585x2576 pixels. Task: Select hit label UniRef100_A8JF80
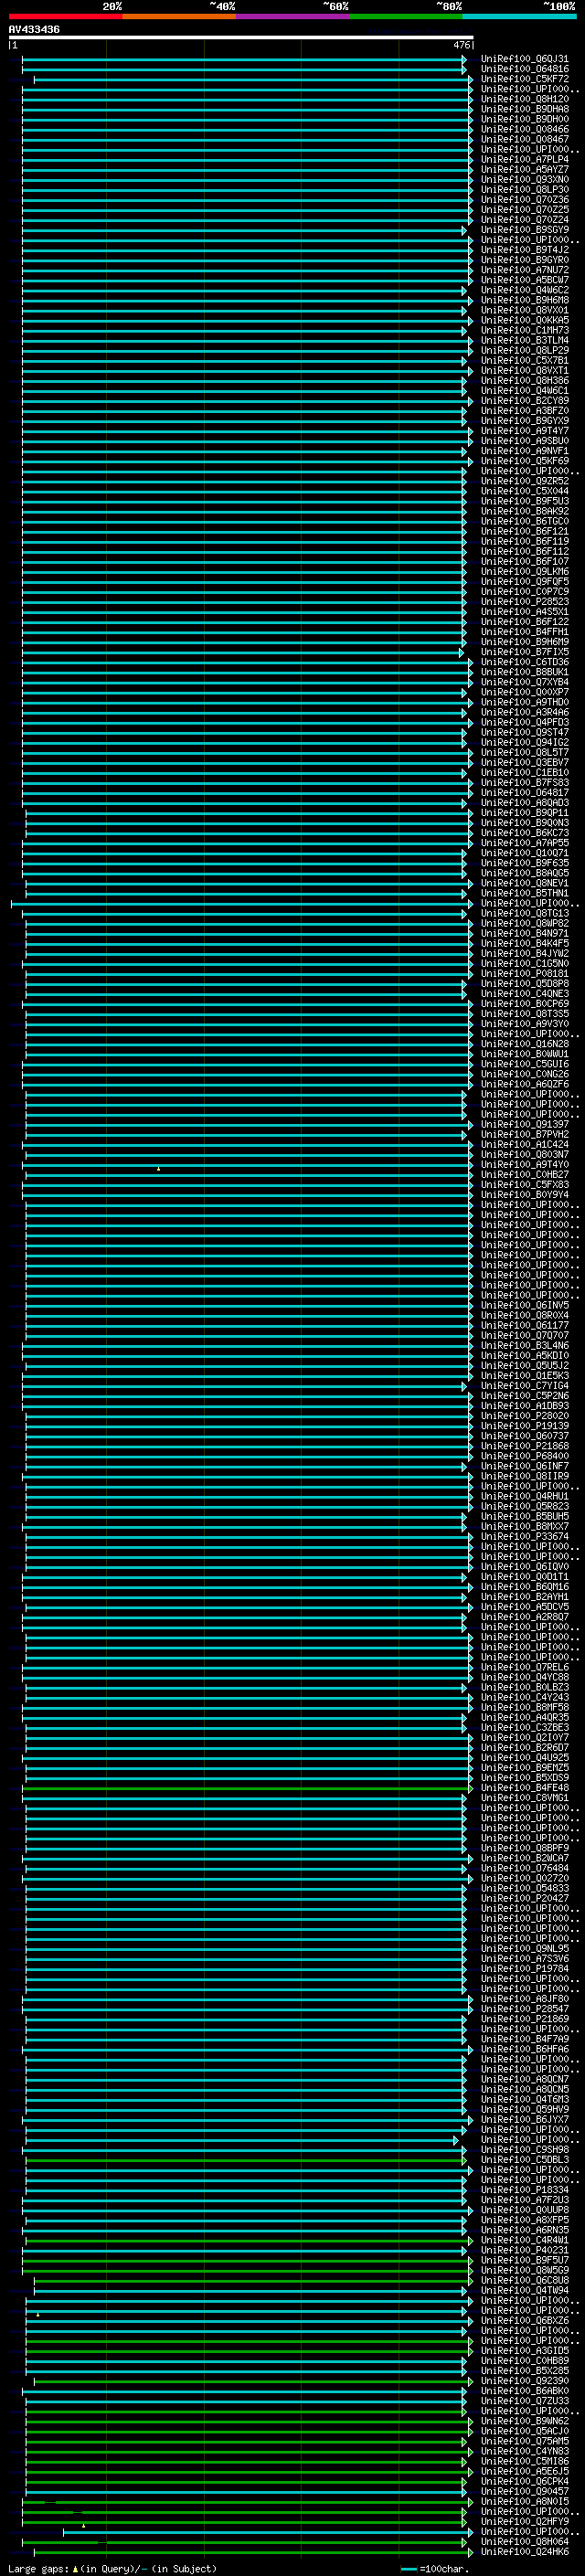tap(525, 1999)
